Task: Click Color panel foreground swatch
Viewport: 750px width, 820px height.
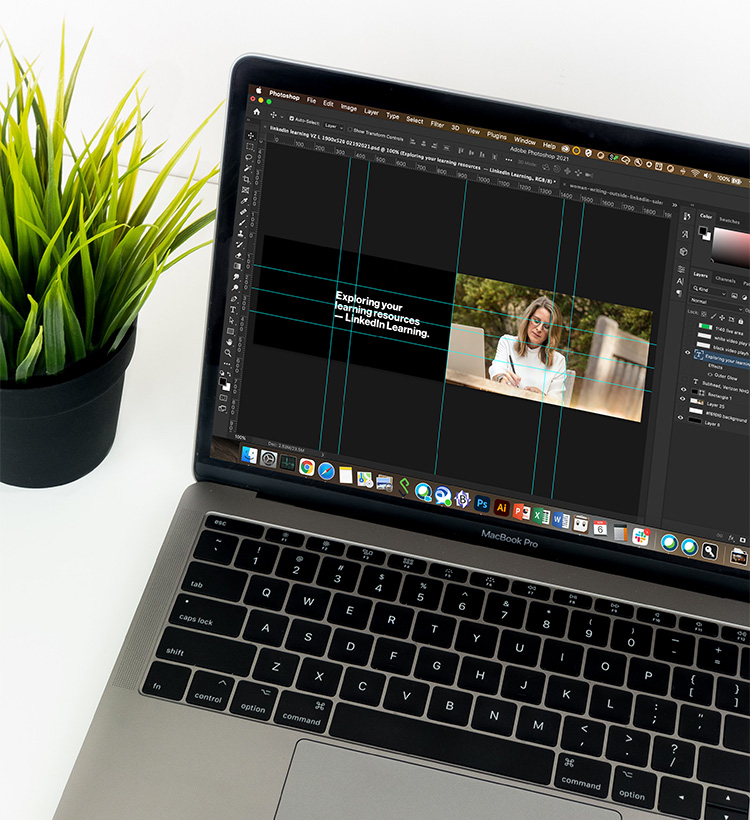Action: point(703,231)
